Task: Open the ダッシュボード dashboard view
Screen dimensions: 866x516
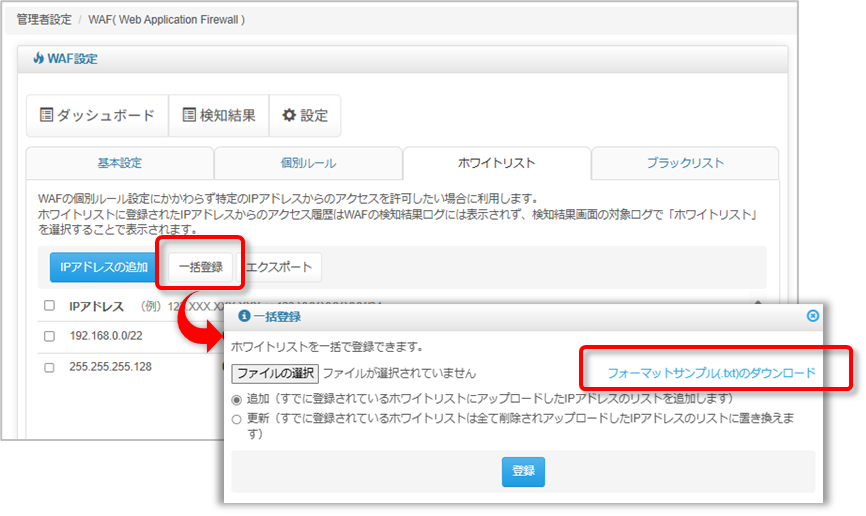Action: tap(97, 116)
